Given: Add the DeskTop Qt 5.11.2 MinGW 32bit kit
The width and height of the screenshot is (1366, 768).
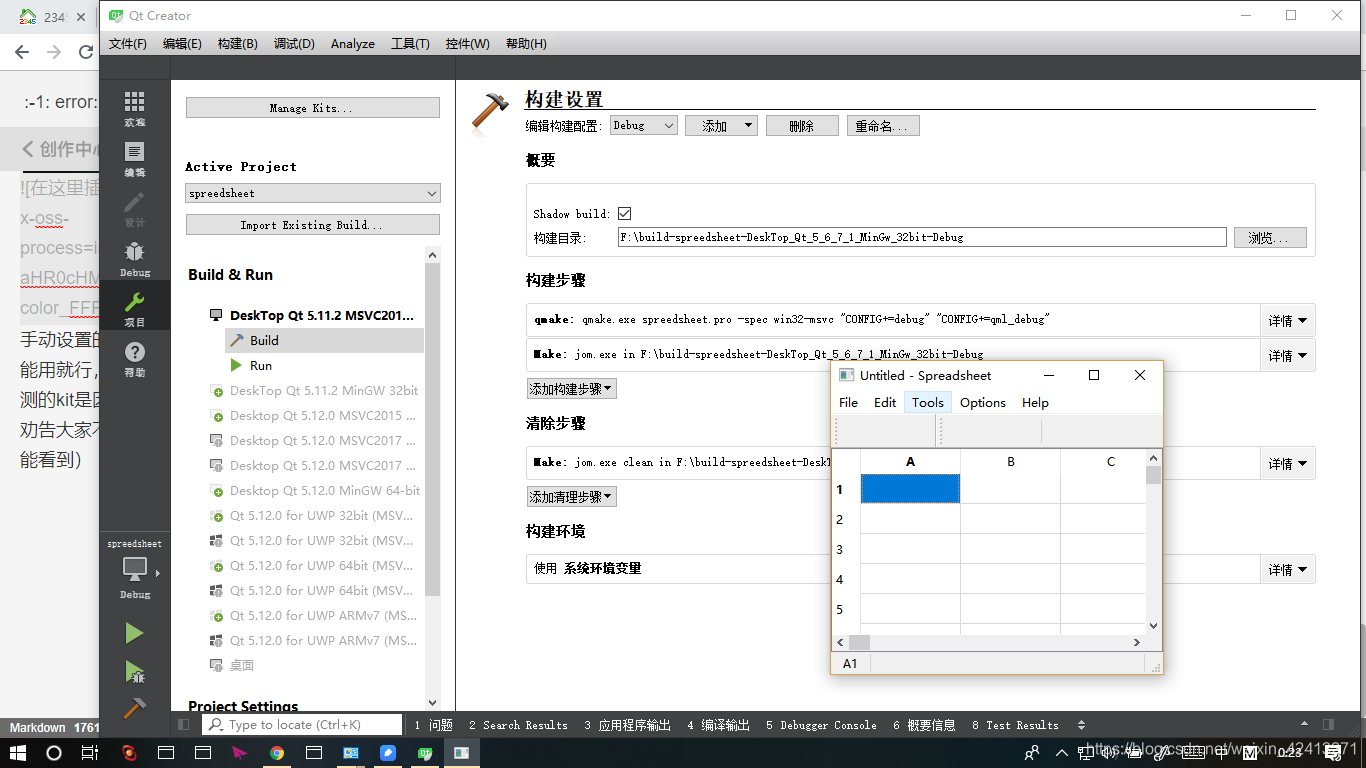Looking at the screenshot, I should click(x=314, y=390).
